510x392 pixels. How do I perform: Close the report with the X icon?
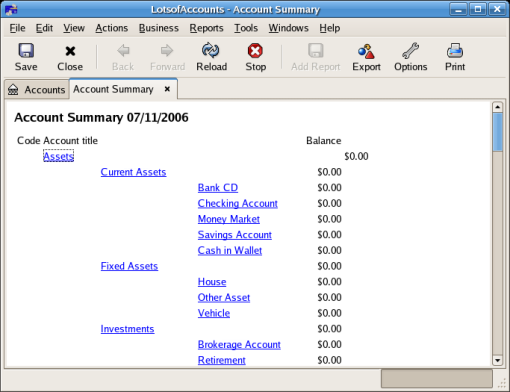pyautogui.click(x=70, y=51)
